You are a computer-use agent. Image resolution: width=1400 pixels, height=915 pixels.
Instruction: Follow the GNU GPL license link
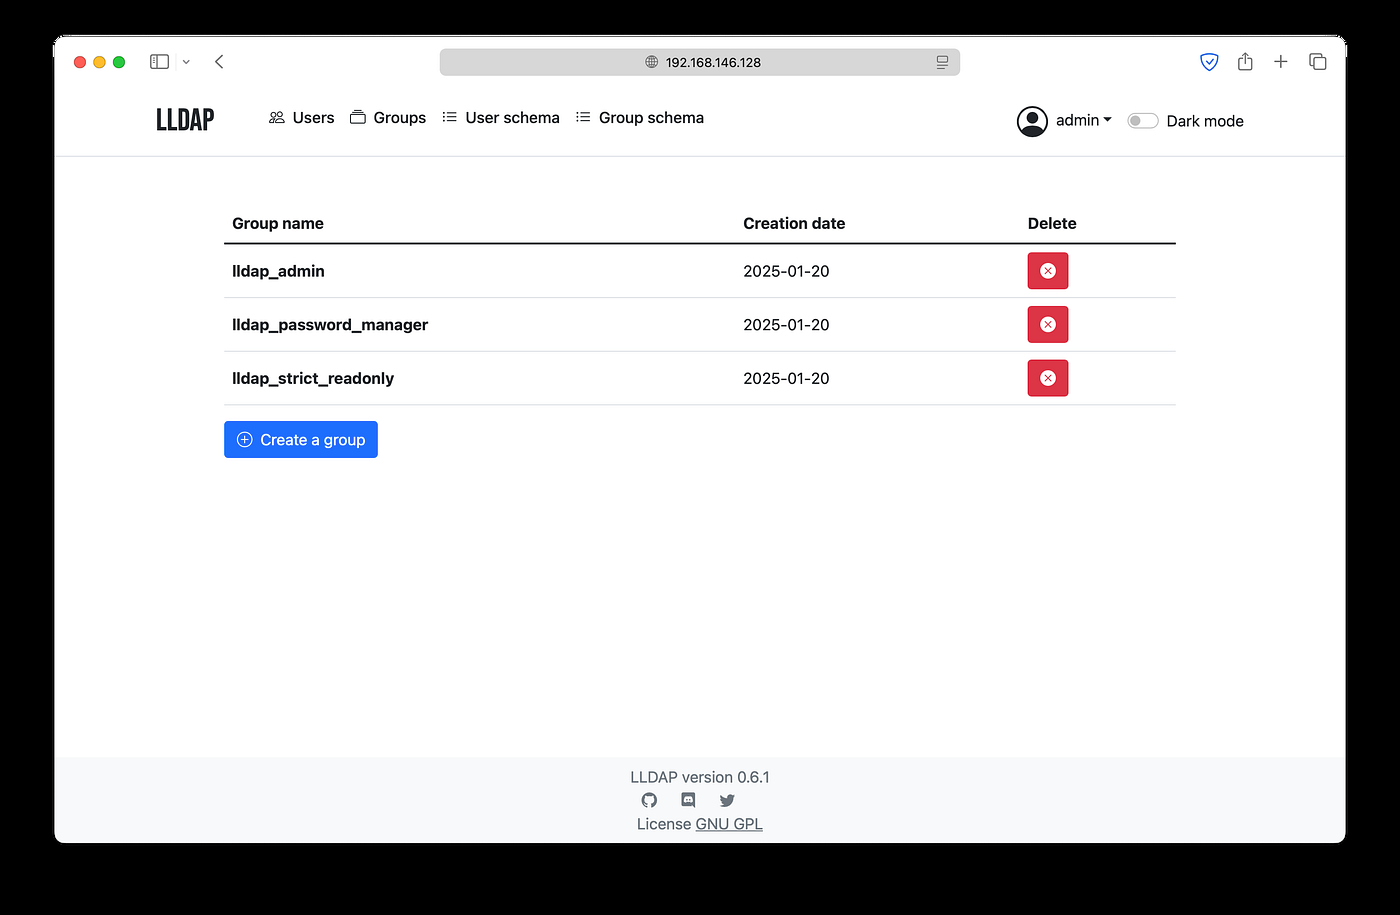[x=729, y=824]
